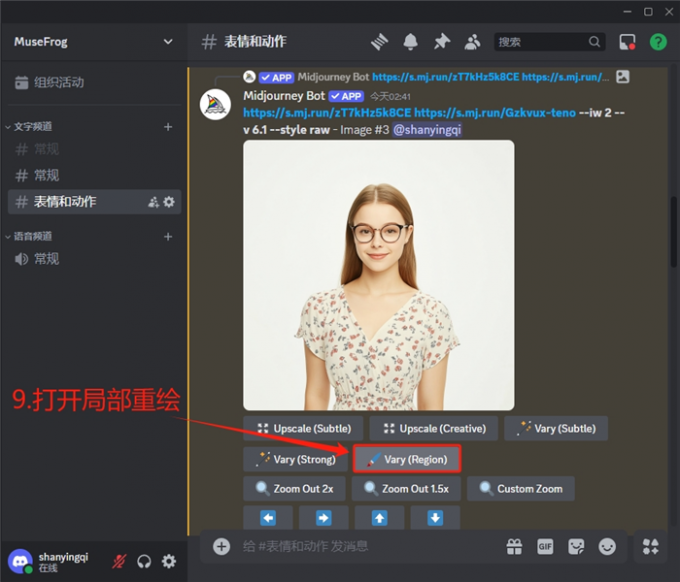Select the bright 常规 text channel
The width and height of the screenshot is (680, 582).
pos(94,175)
